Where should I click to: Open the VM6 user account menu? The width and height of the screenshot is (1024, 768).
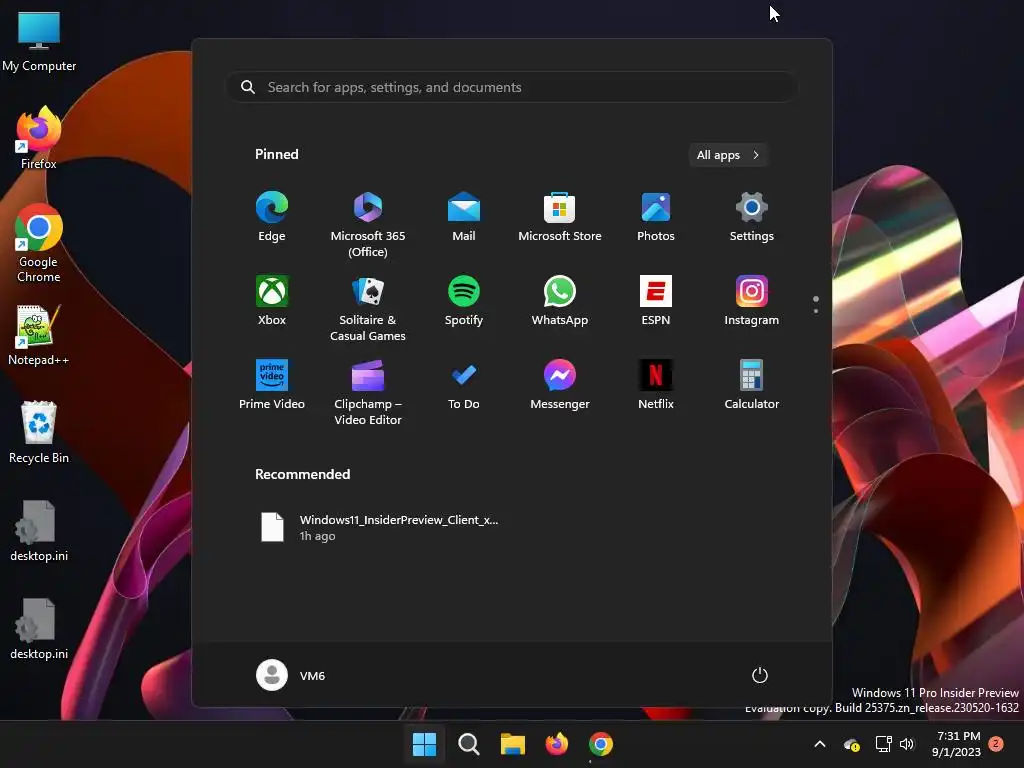pos(291,675)
